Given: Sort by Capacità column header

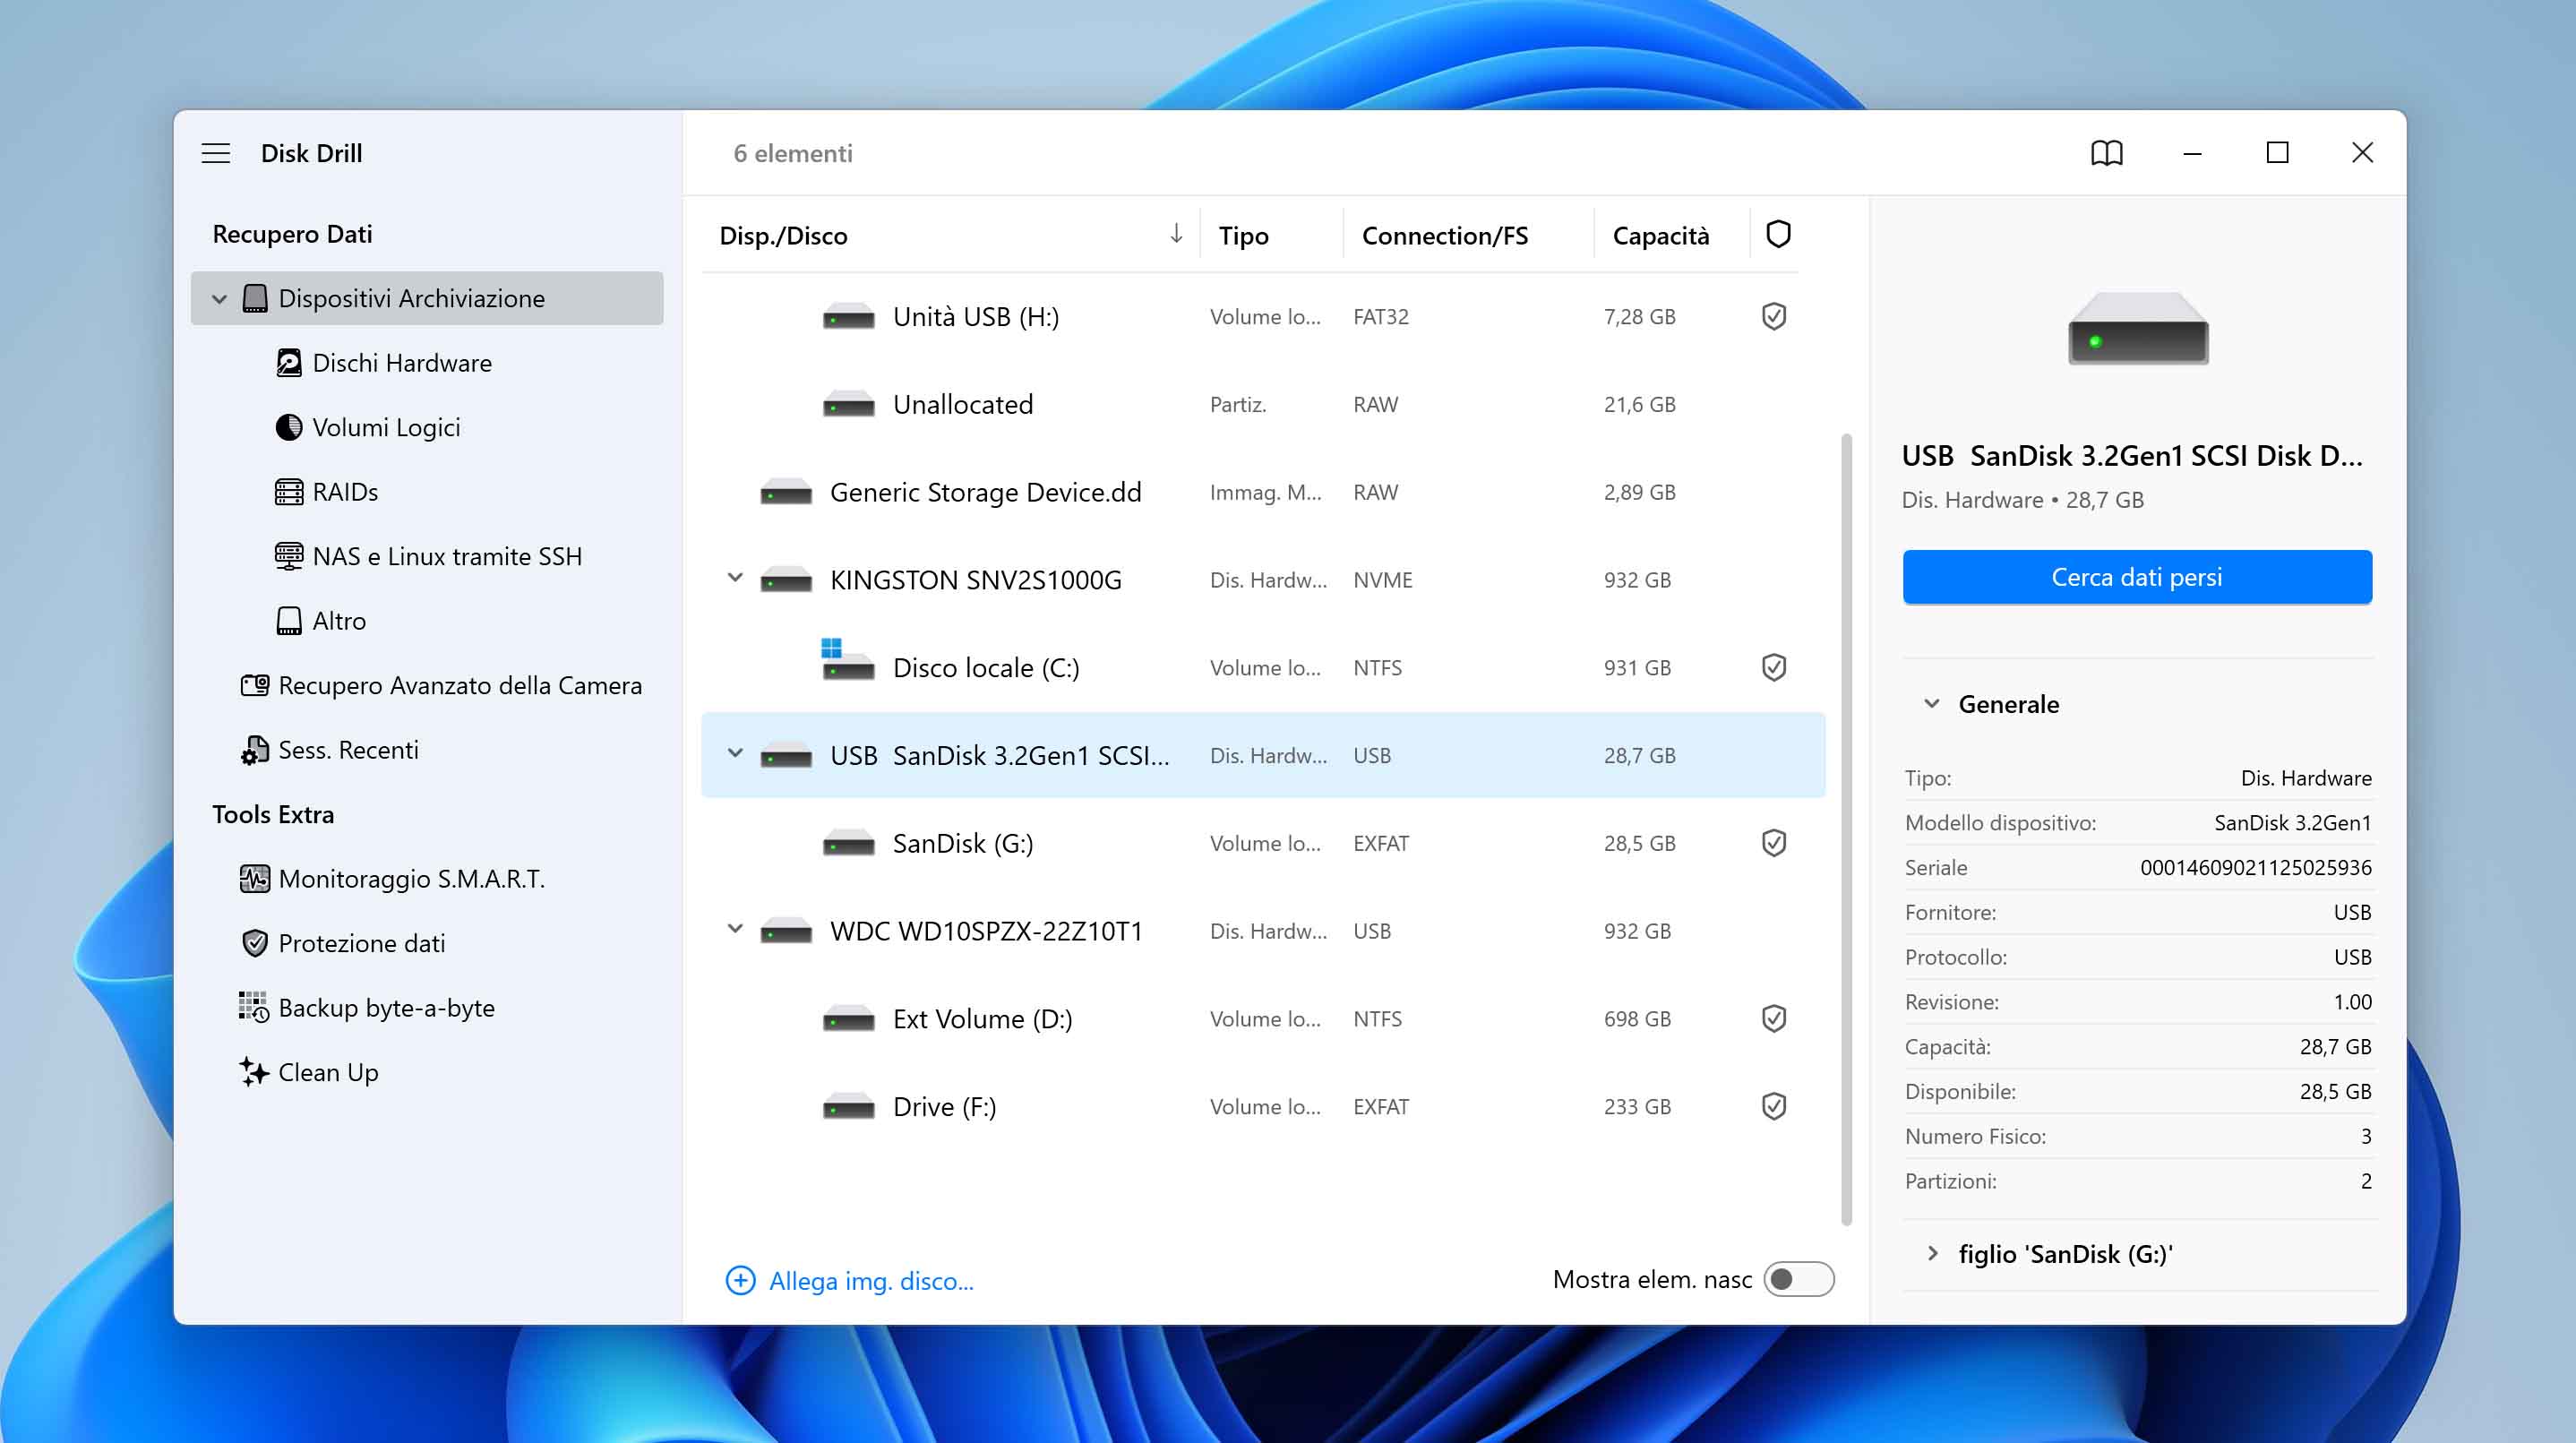Looking at the screenshot, I should [1660, 235].
